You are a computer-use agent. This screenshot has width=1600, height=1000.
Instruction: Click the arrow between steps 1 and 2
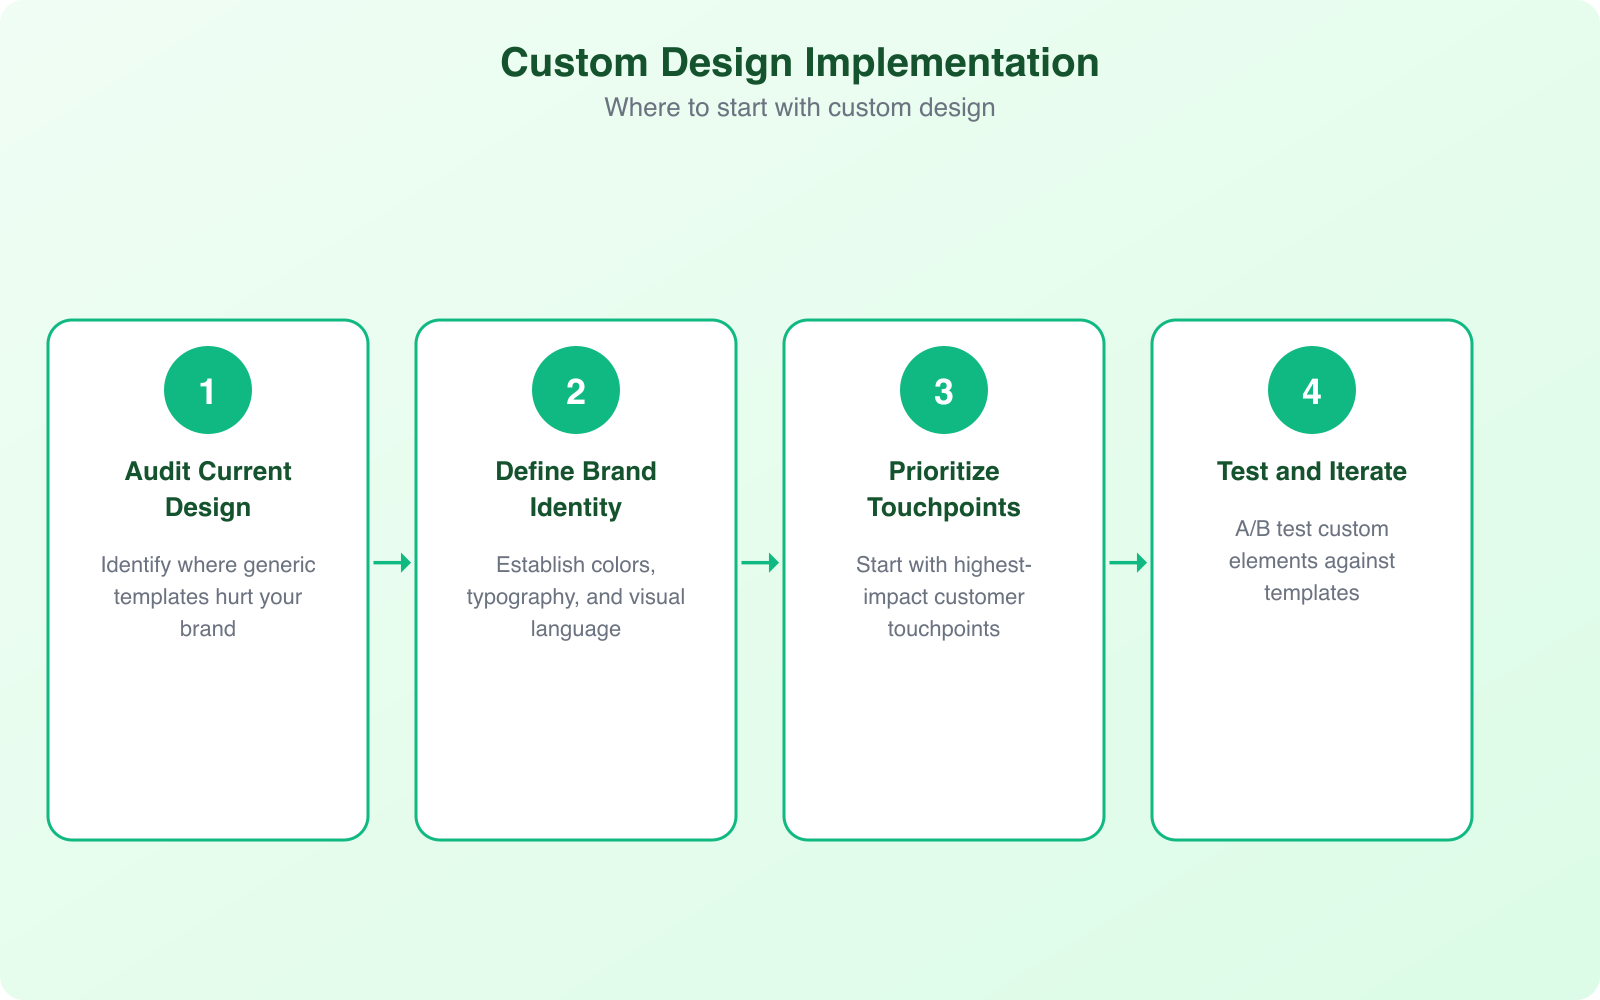pyautogui.click(x=391, y=563)
